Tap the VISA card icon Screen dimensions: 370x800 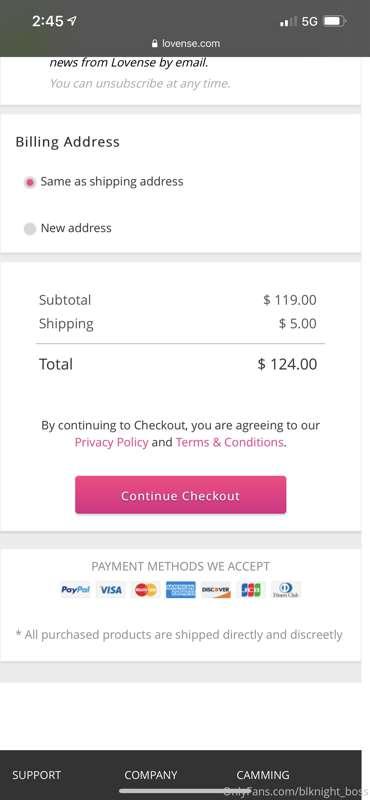(111, 590)
